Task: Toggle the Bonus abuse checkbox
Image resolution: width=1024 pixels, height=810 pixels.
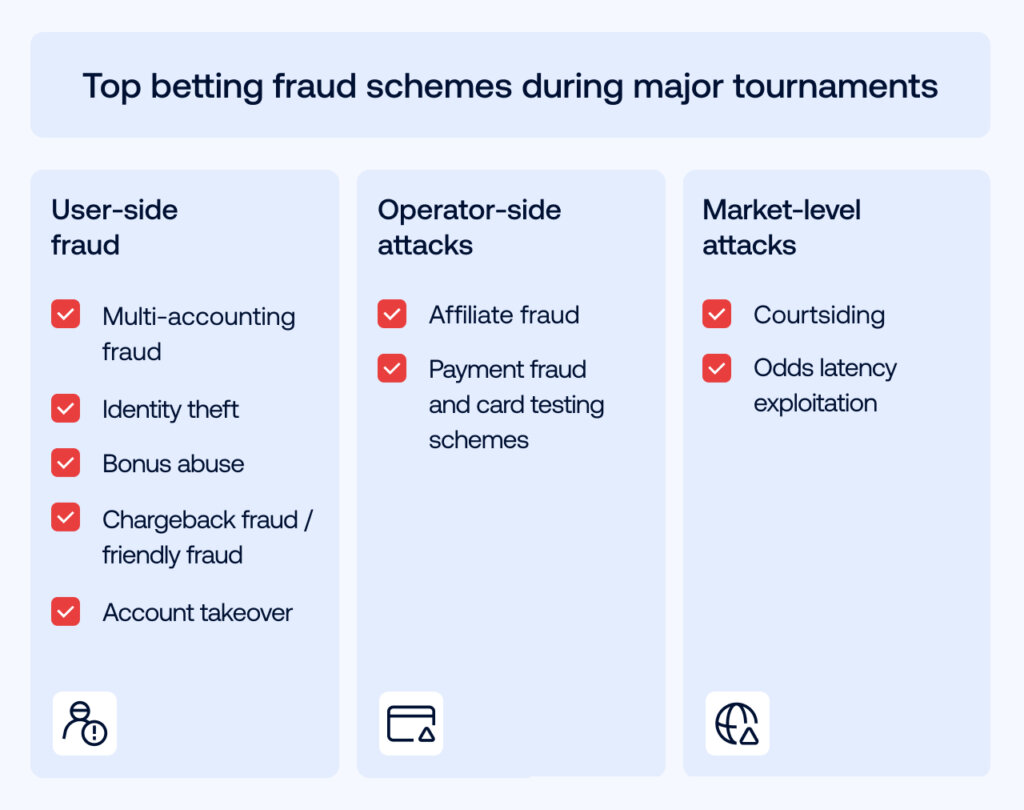Action: pos(66,463)
